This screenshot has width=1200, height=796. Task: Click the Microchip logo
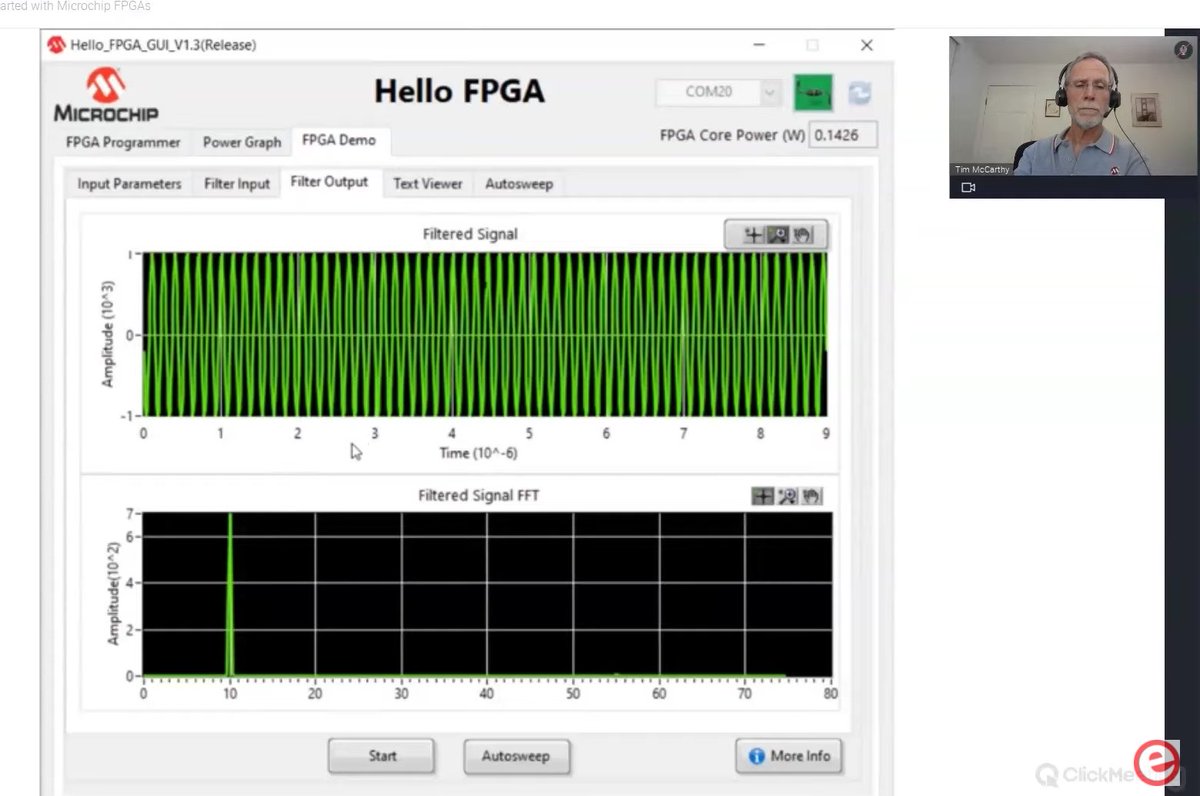point(106,95)
